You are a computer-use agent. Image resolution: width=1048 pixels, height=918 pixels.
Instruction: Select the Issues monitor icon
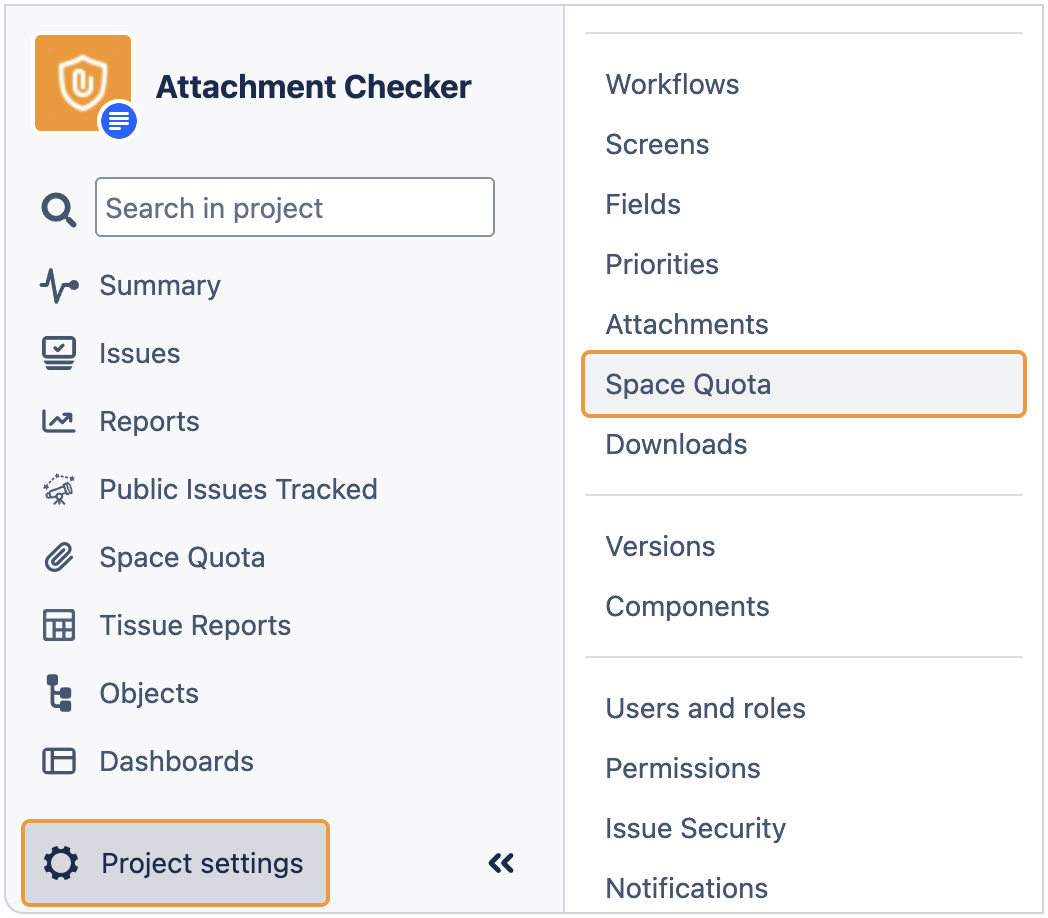59,353
